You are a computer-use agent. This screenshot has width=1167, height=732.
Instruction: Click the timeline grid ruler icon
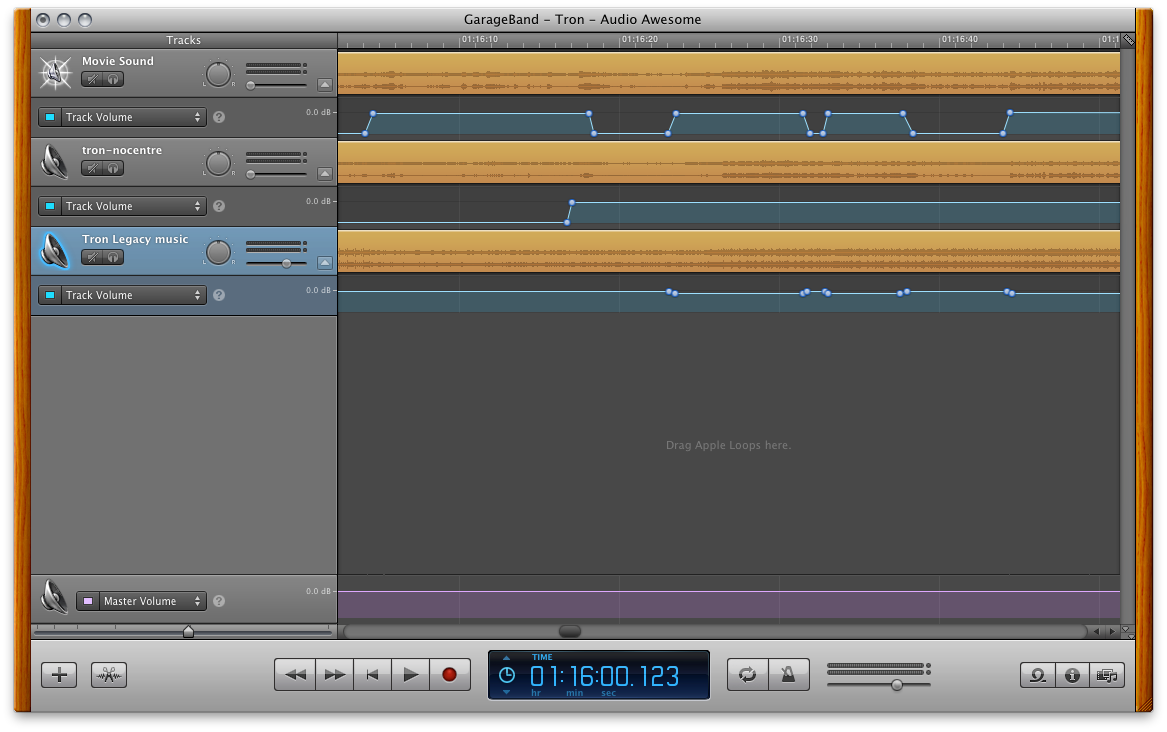tap(1128, 40)
